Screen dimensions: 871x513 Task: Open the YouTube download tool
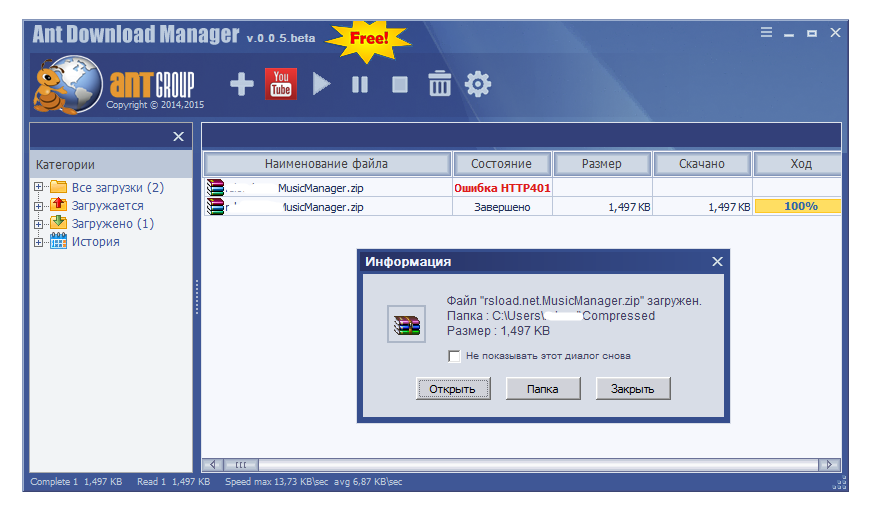[x=281, y=84]
